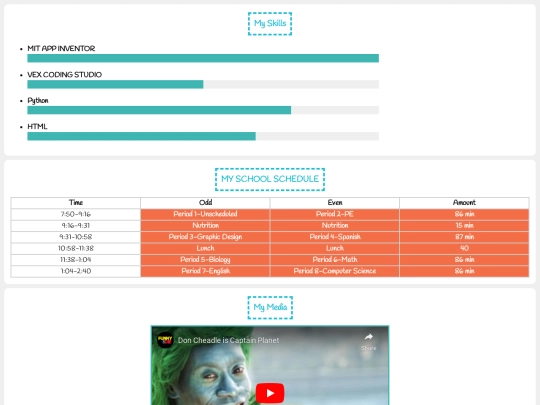
Task: Click the VEX CODING STUDIO progress bar
Action: [x=203, y=84]
